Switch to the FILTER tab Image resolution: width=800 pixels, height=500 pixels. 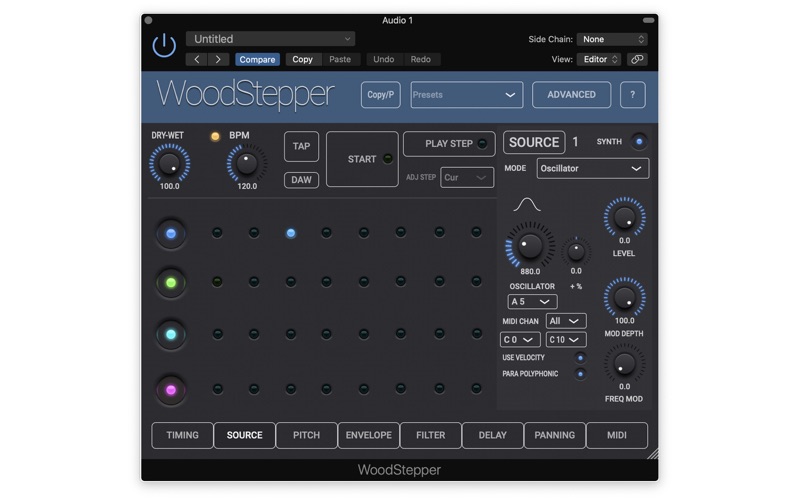click(x=431, y=436)
